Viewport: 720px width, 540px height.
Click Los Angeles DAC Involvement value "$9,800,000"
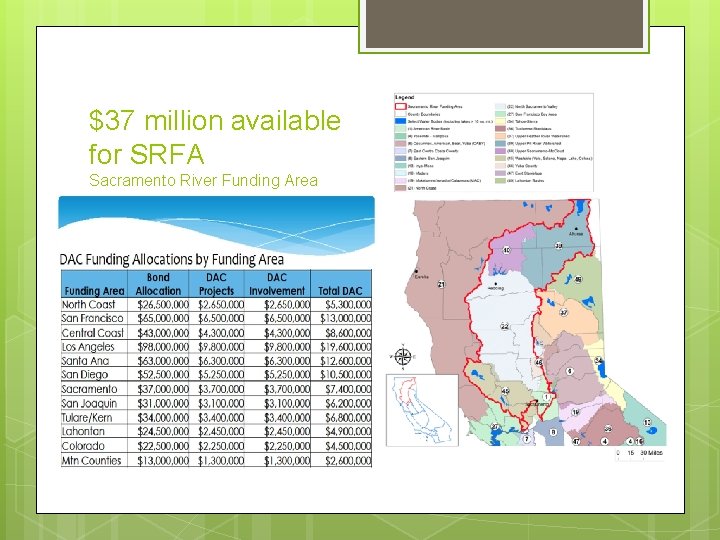point(287,347)
